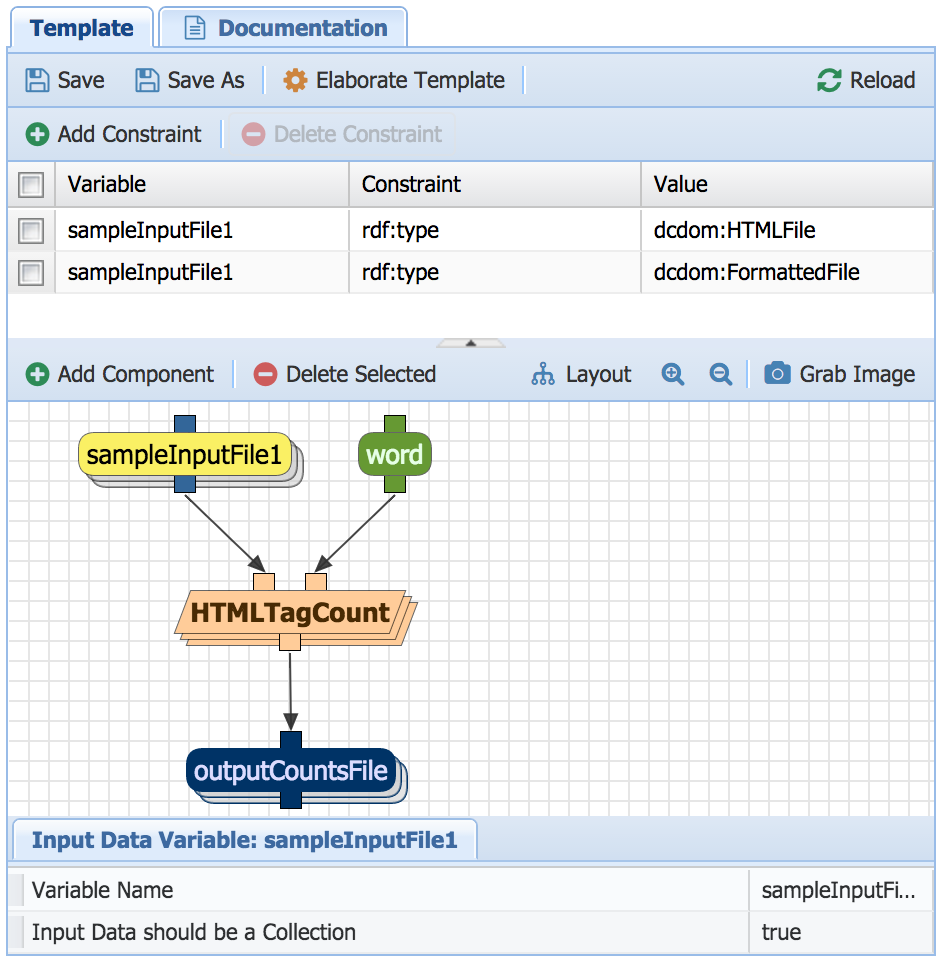Select the green word parameter node
946x964 pixels.
(394, 456)
